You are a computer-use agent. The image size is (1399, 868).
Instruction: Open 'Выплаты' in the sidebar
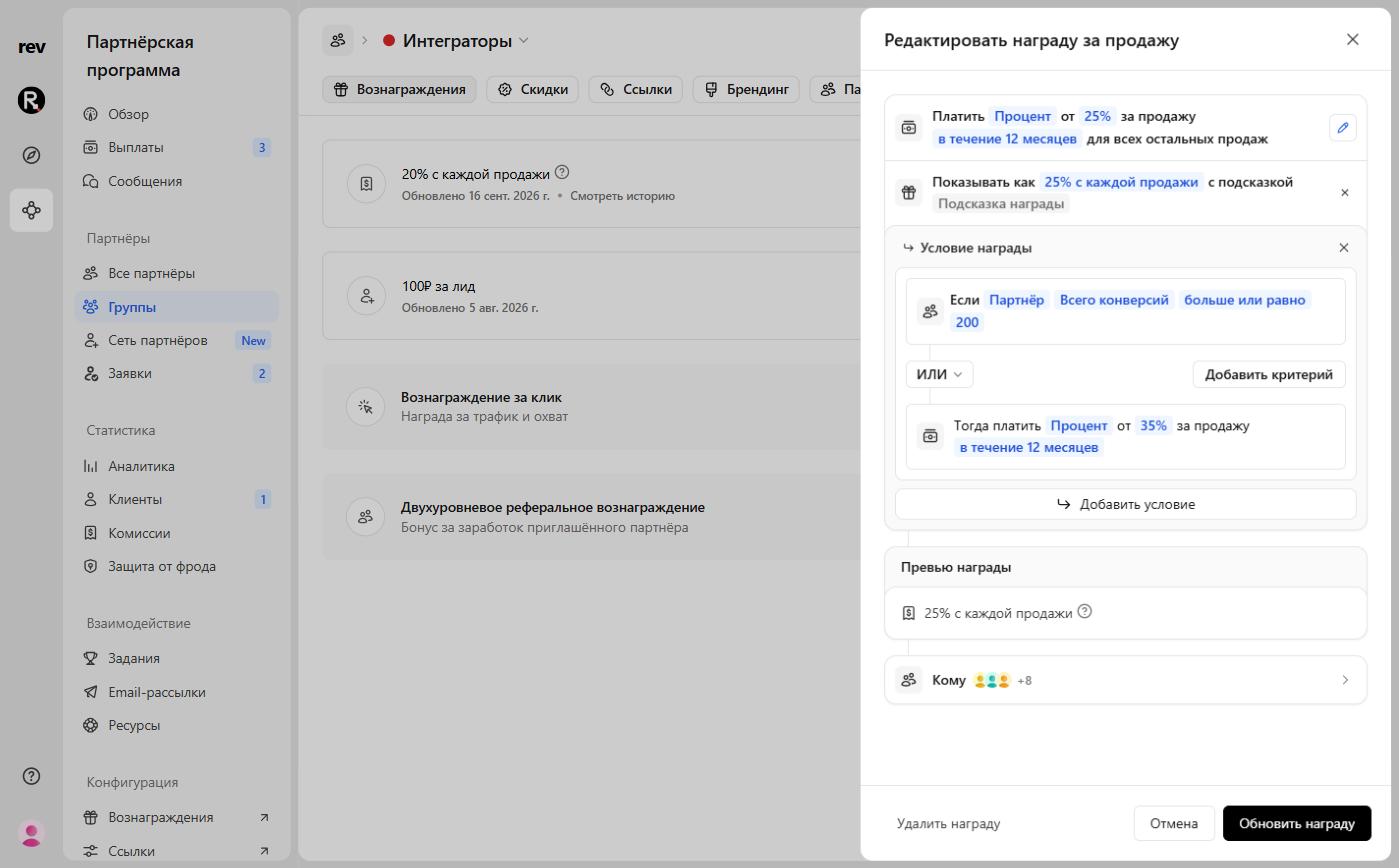click(177, 147)
